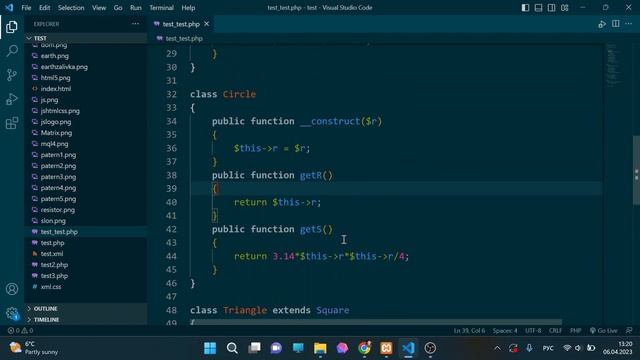
Task: Click the Go Live status bar button
Action: point(603,331)
